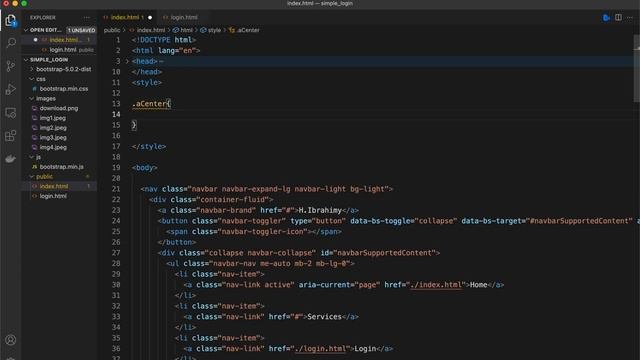This screenshot has width=640, height=360.
Task: Follow the ./index.html href link
Action: pos(436,284)
